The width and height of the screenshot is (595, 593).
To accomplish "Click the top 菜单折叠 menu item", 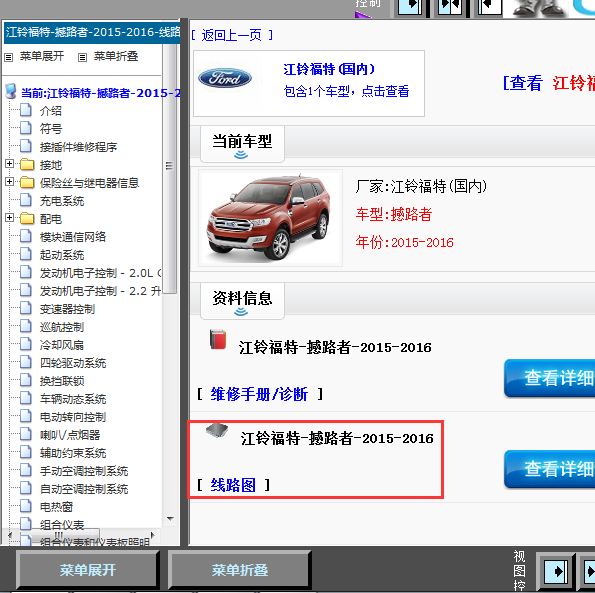I will click(116, 56).
